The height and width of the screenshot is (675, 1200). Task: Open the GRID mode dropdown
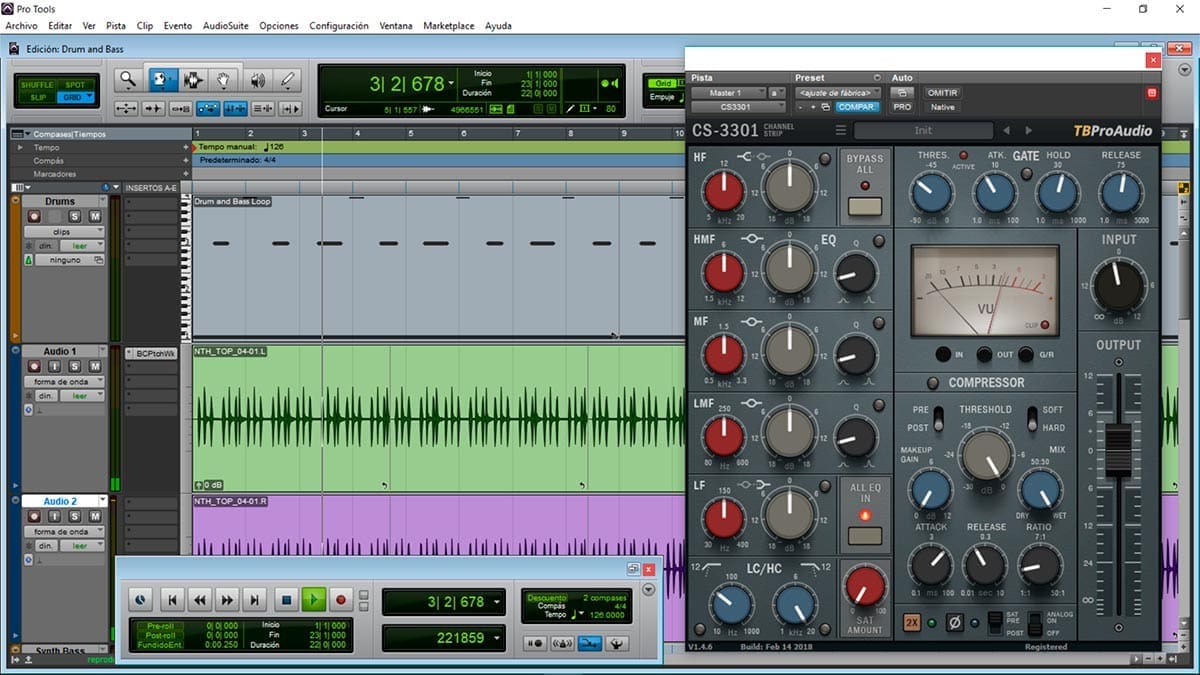point(75,97)
